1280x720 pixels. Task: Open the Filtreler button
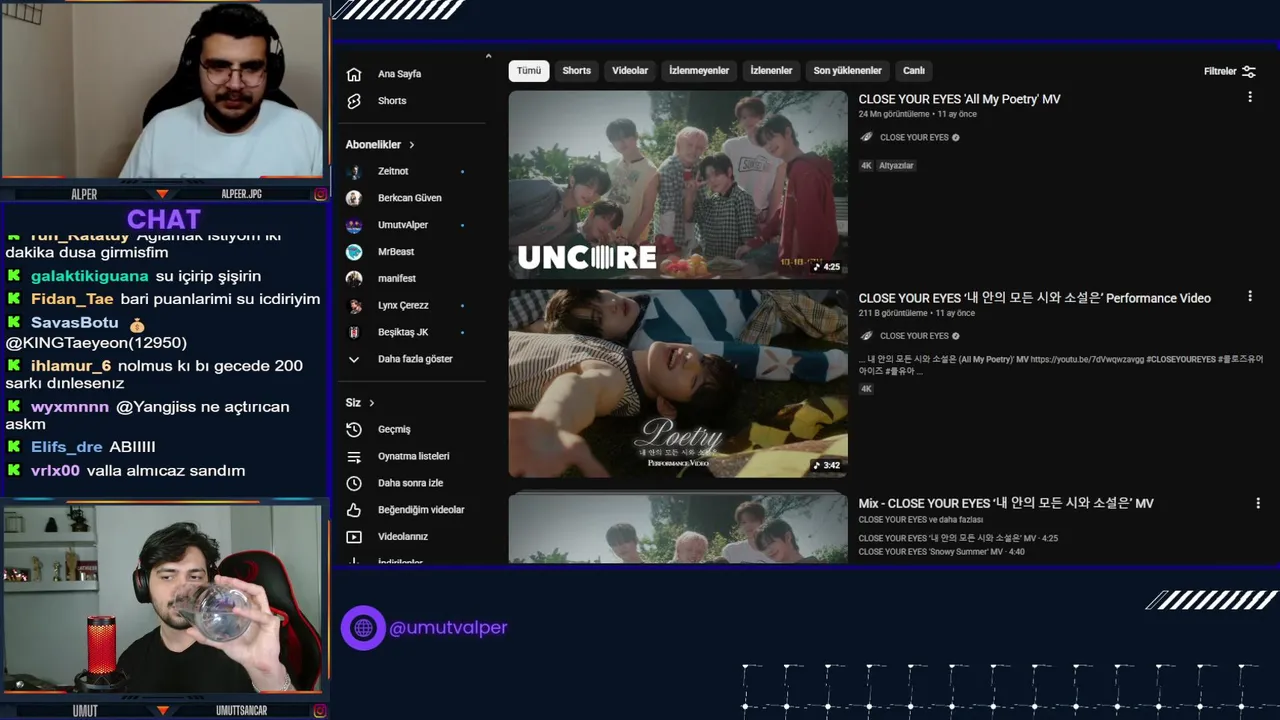click(1230, 71)
